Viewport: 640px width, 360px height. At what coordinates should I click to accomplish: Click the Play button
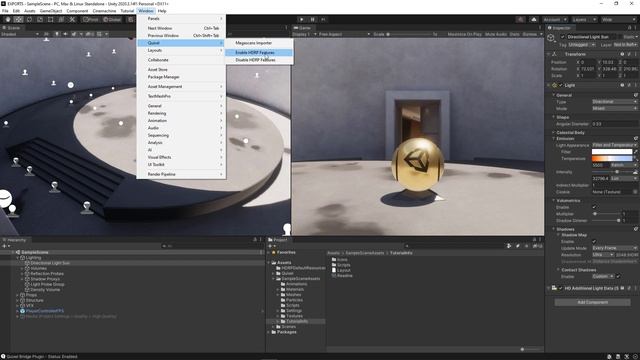click(302, 19)
